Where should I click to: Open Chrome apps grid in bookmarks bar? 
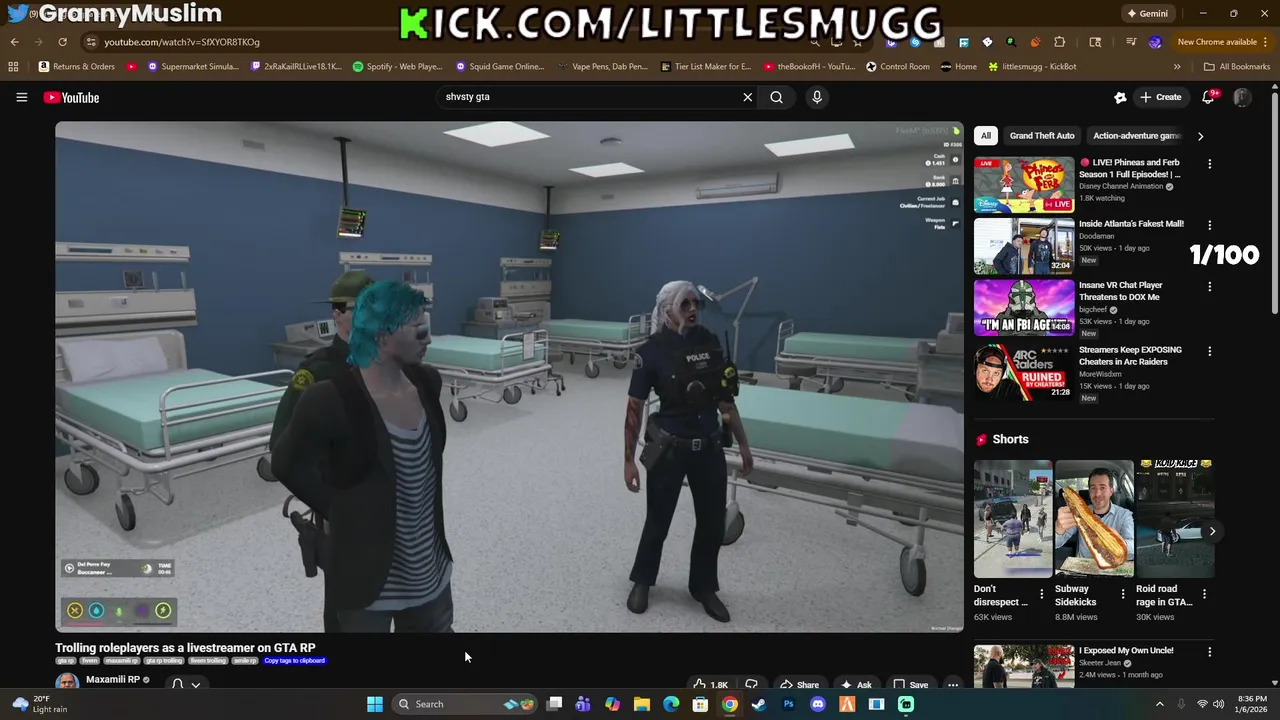(x=13, y=67)
